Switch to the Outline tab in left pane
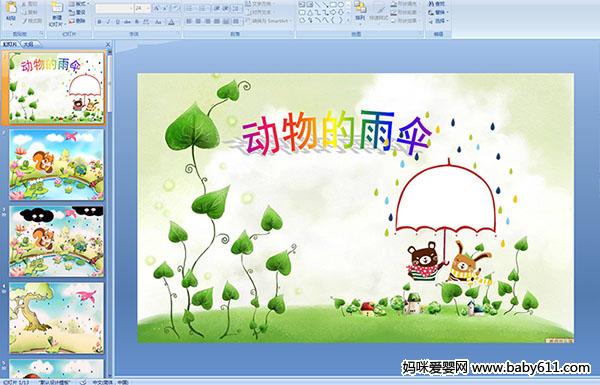The width and height of the screenshot is (600, 385). 28,44
